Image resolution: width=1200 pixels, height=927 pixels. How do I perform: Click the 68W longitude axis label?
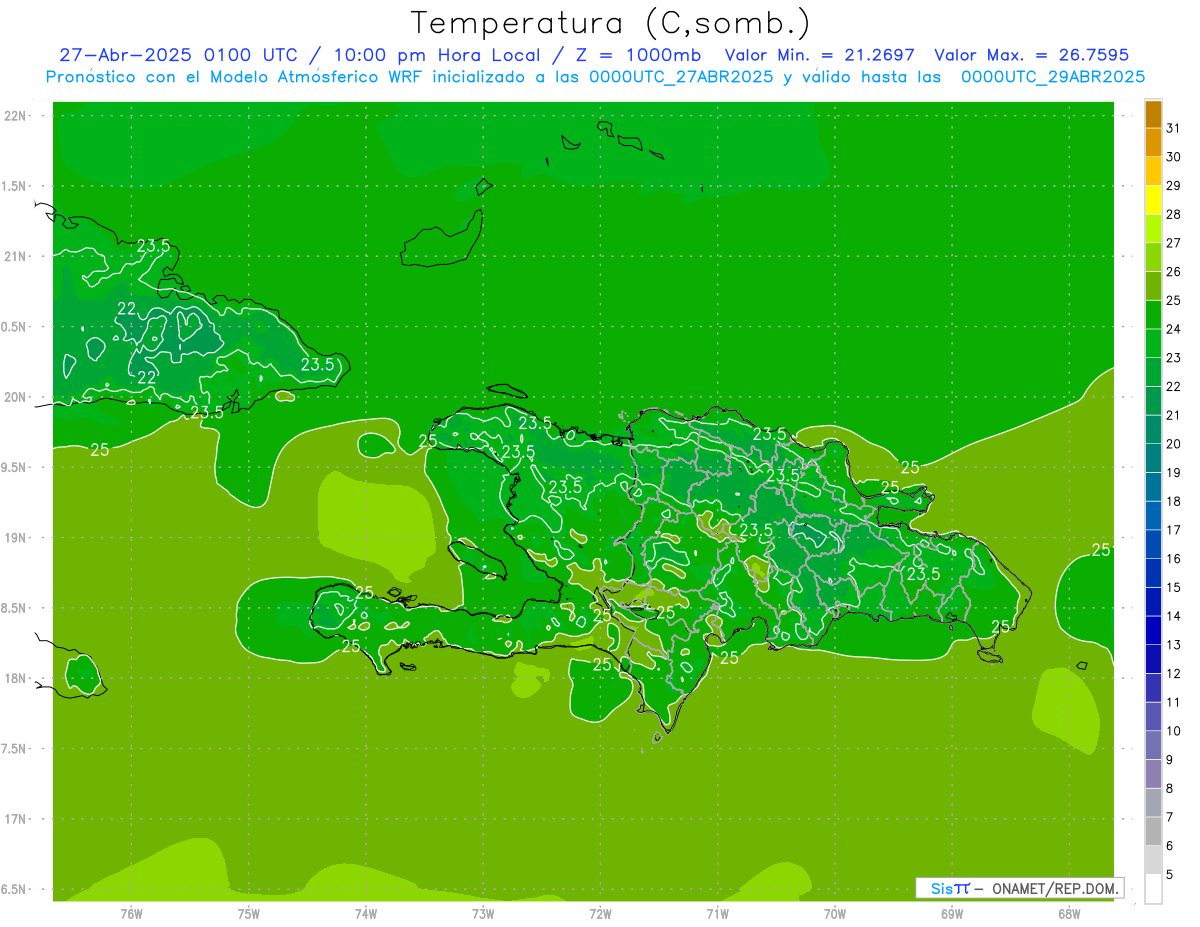pos(1069,914)
